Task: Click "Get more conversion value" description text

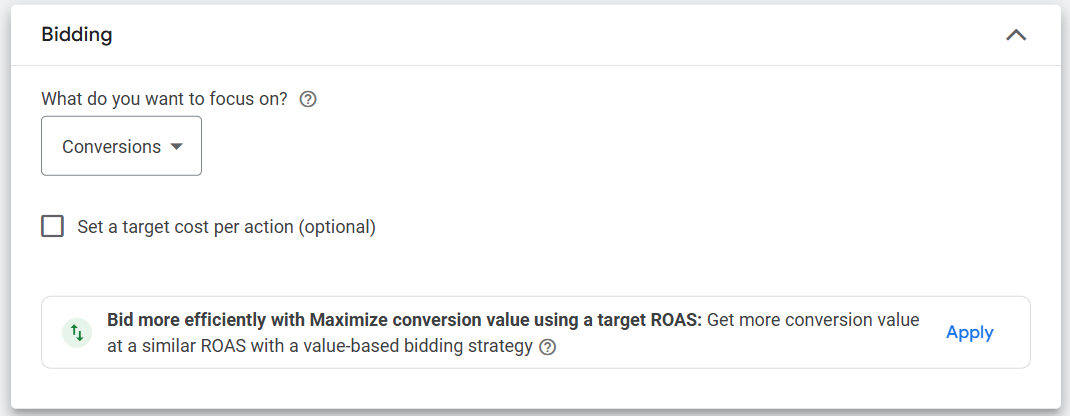Action: 812,320
